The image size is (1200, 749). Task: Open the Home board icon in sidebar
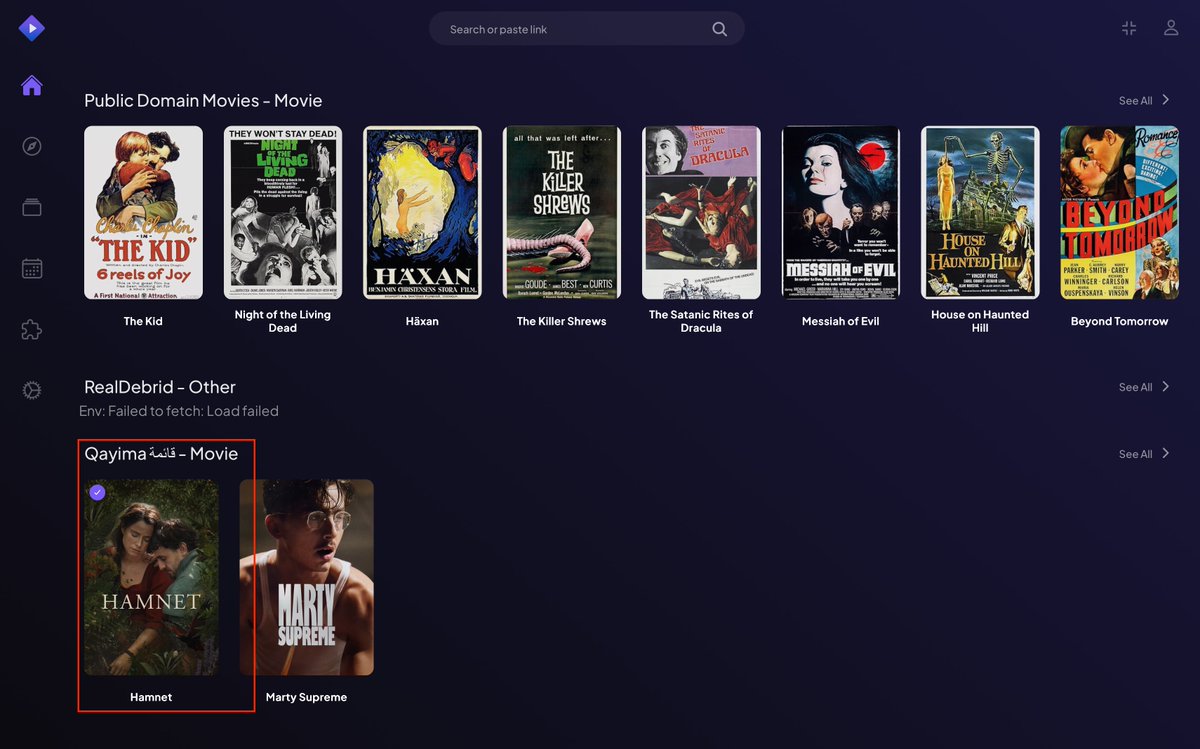(32, 86)
